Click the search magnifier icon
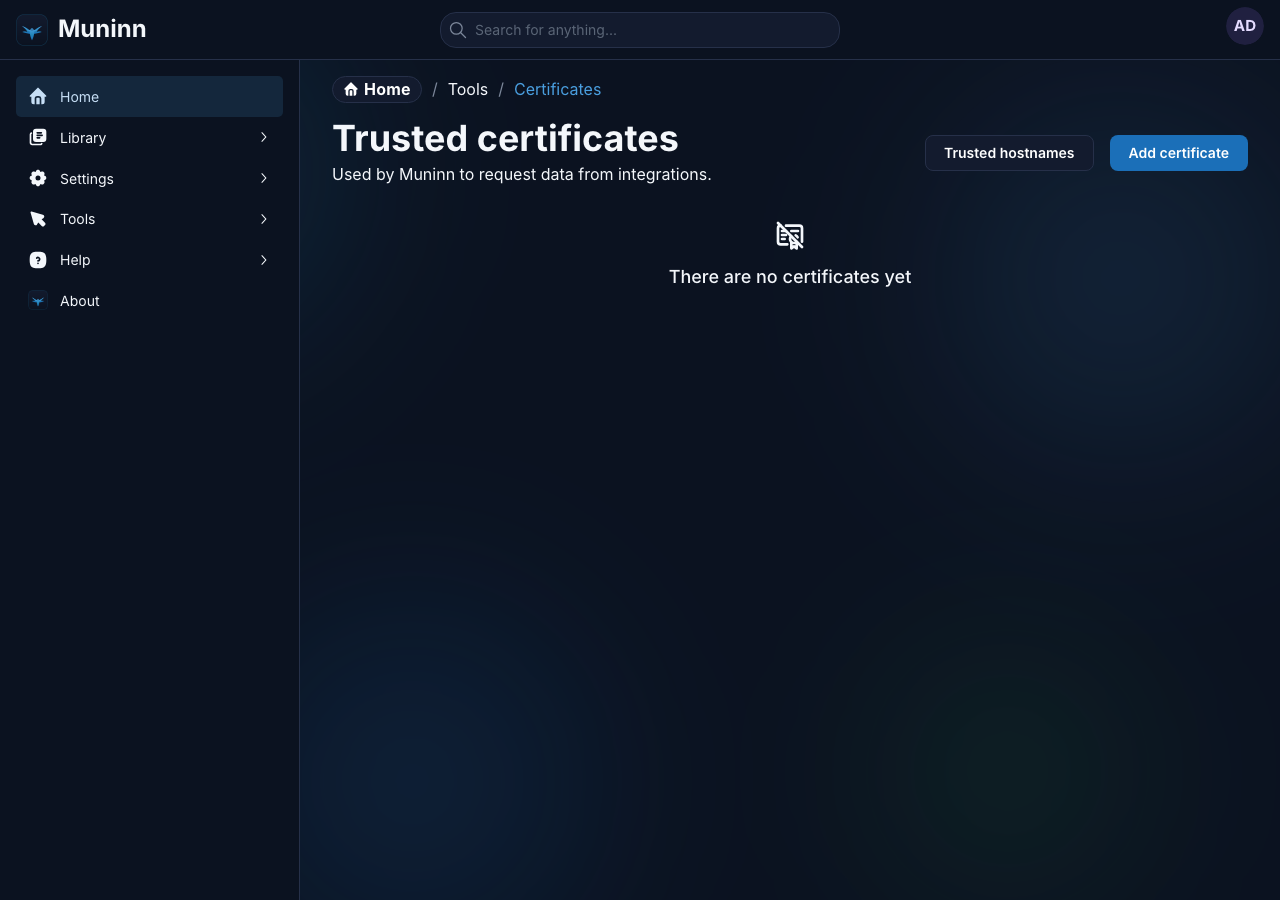Screen dimensions: 1280x900 (458, 30)
